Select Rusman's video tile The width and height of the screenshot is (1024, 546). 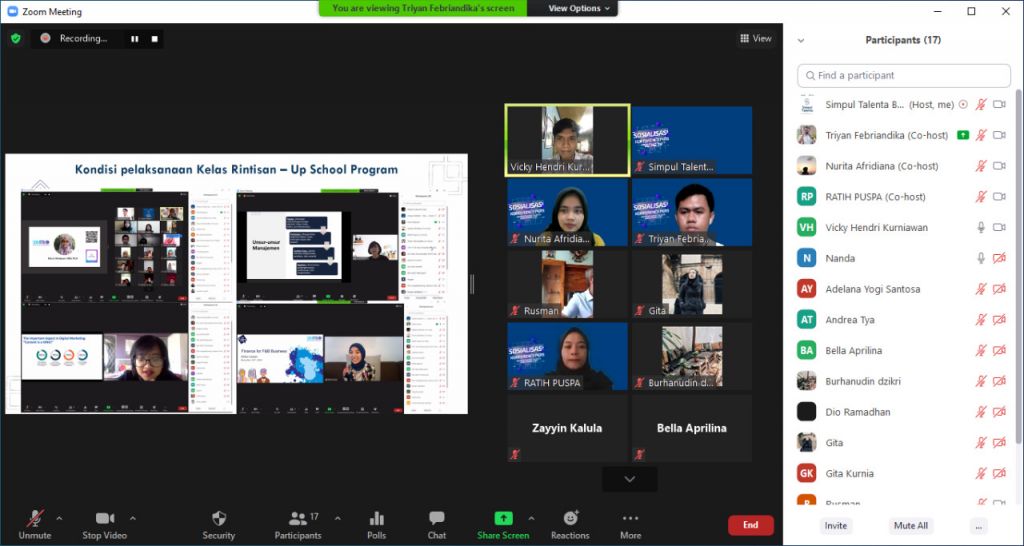(x=568, y=284)
